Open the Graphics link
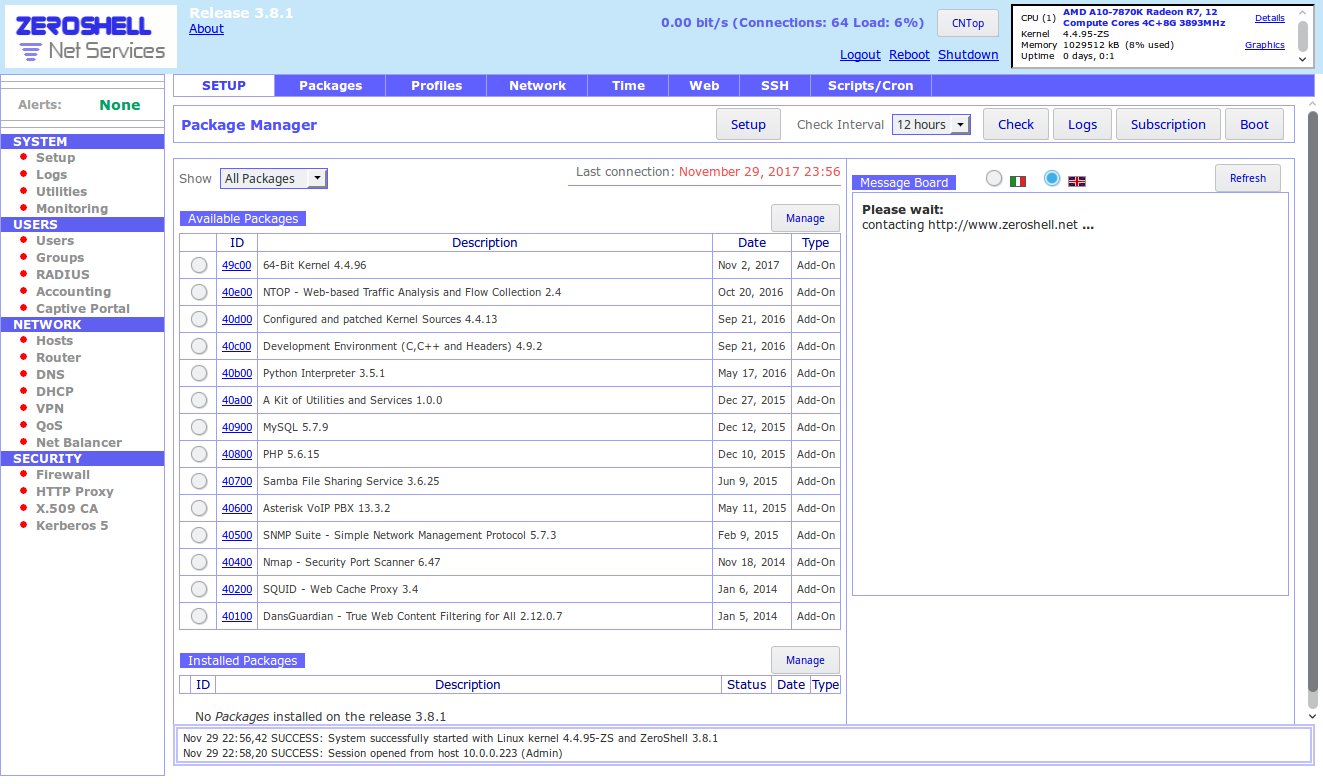Image resolution: width=1323 pixels, height=784 pixels. click(x=1265, y=45)
